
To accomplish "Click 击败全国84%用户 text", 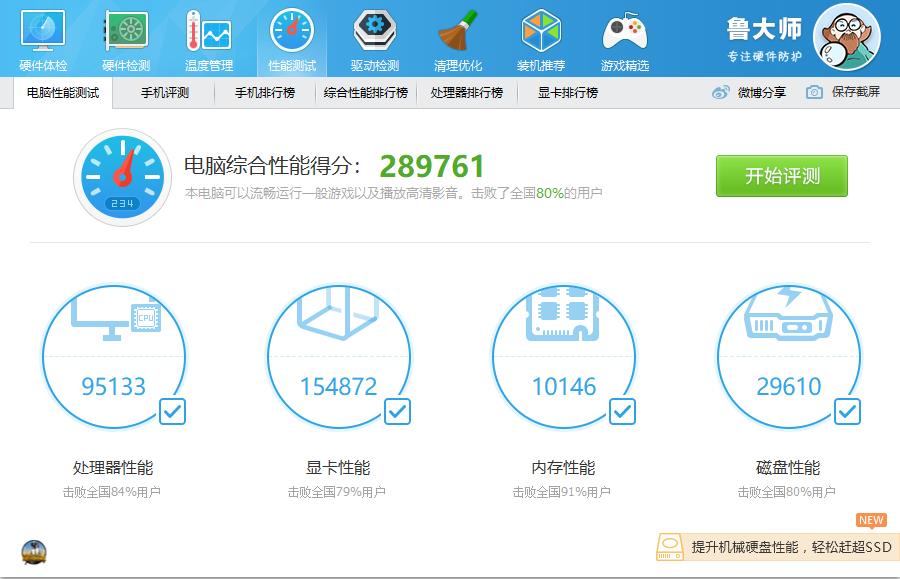I will point(111,492).
